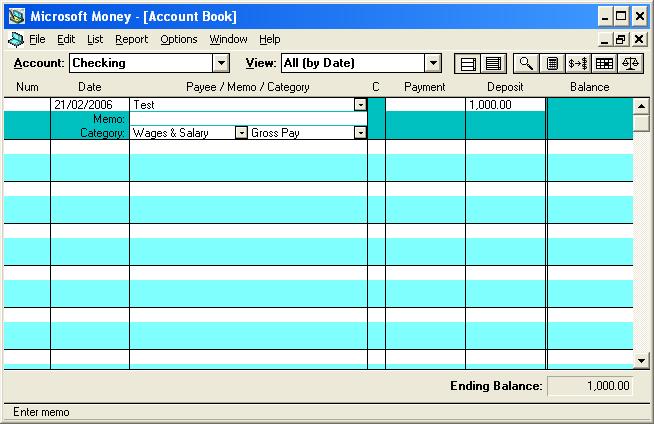The height and width of the screenshot is (424, 654).
Task: Click the Num cell of the Test transaction
Action: 27,105
